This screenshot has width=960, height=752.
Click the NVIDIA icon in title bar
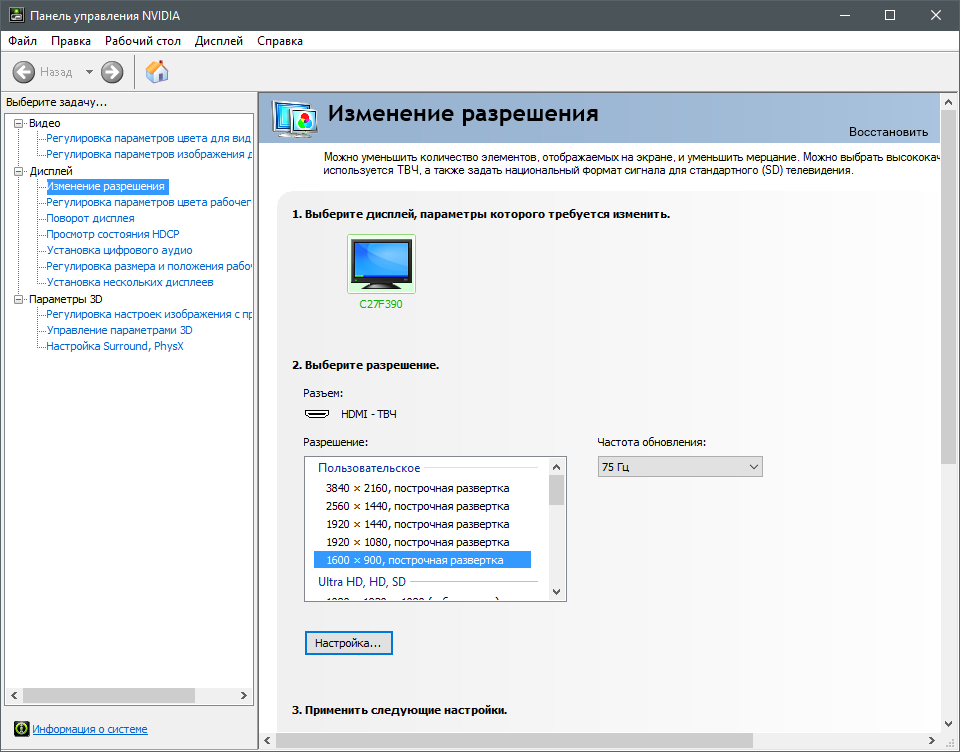tap(17, 15)
